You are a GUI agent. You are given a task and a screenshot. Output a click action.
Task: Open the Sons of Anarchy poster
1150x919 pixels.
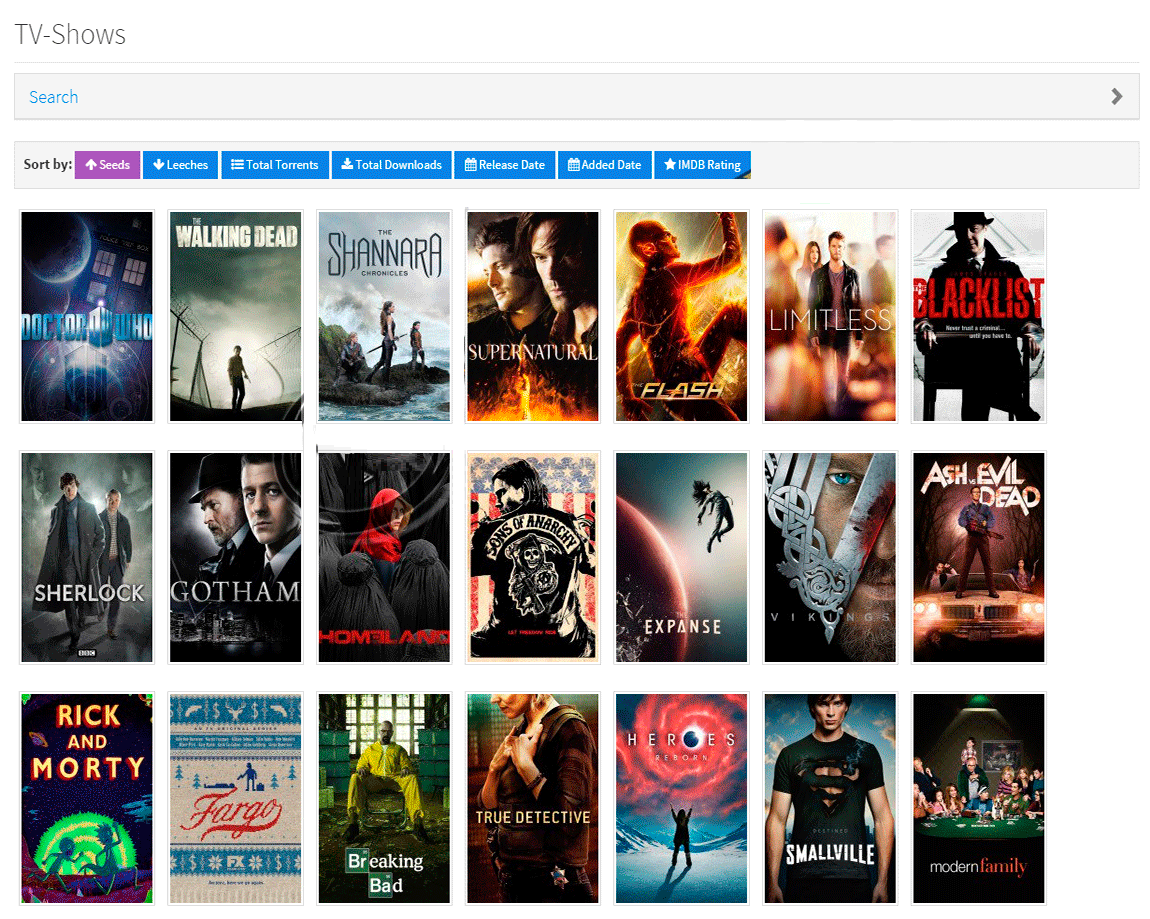point(532,557)
